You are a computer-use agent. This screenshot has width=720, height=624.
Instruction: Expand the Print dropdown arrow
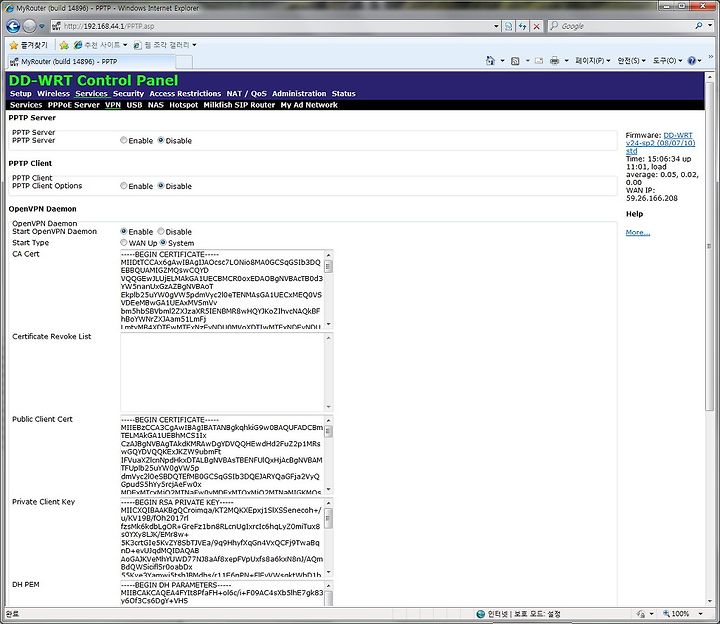tap(566, 61)
